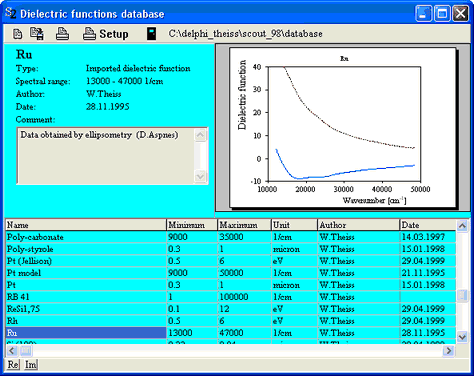Maximize the Dielectric functions database window

click(442, 14)
